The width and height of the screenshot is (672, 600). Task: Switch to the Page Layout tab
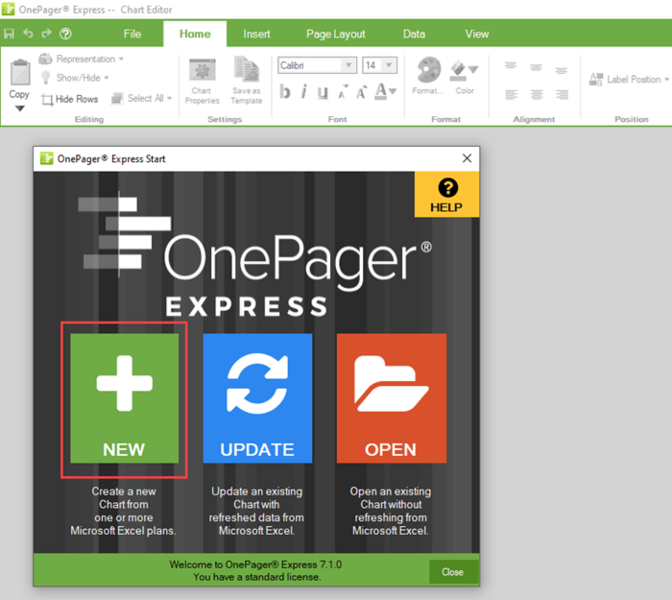click(x=336, y=34)
